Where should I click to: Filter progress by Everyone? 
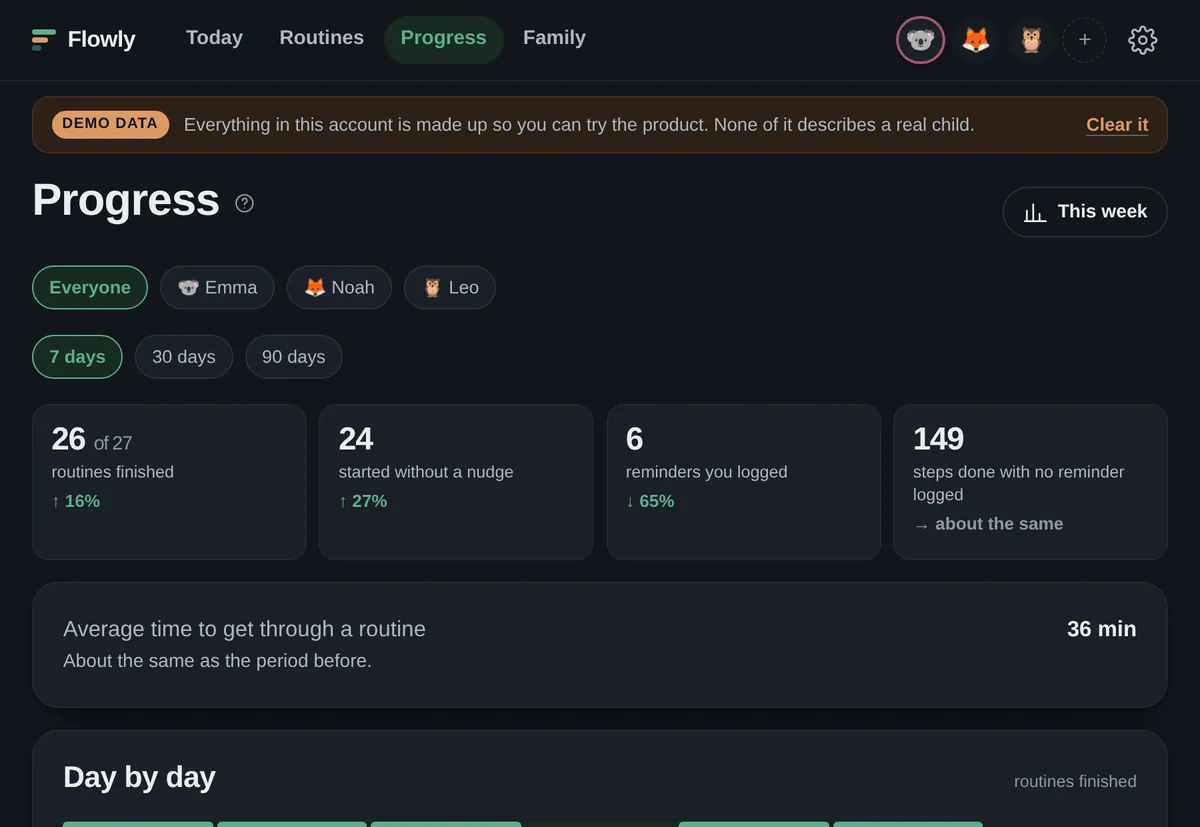pos(90,288)
